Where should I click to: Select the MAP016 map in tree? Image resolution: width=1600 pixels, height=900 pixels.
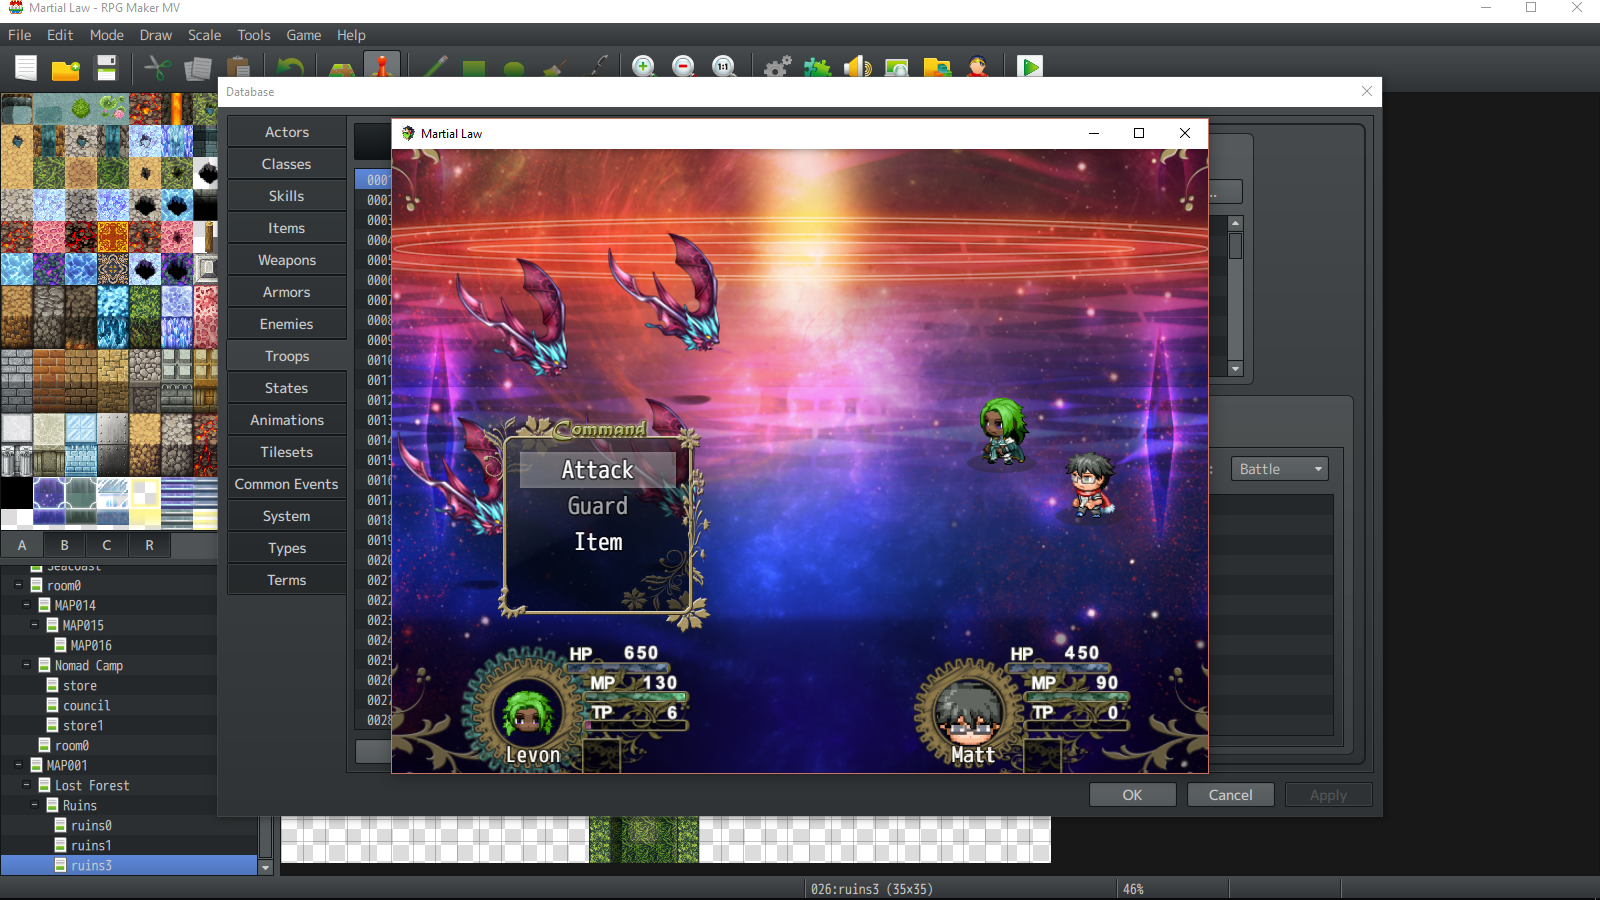pyautogui.click(x=91, y=645)
